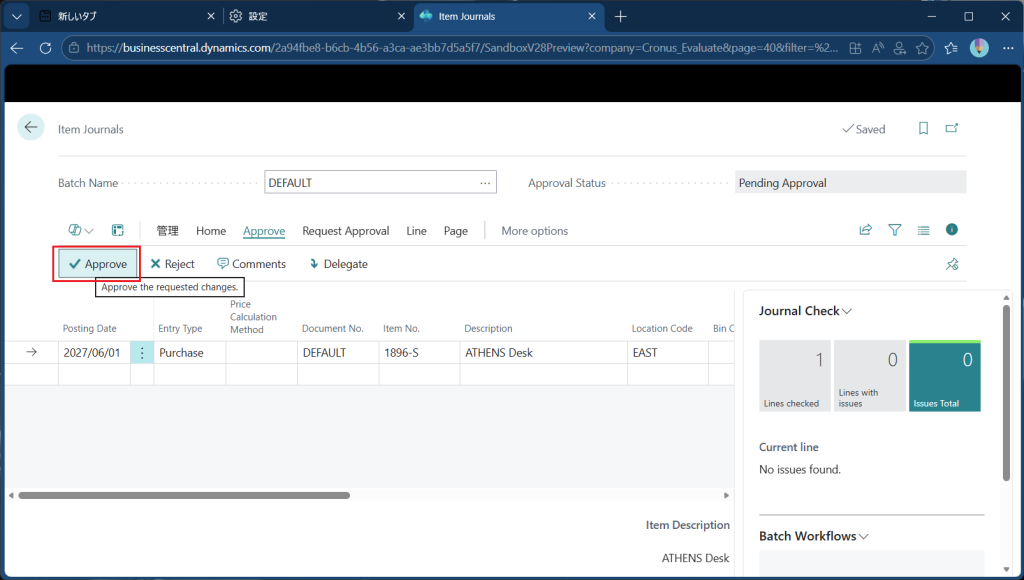
Task: Click the share icon in action bar
Action: [865, 230]
